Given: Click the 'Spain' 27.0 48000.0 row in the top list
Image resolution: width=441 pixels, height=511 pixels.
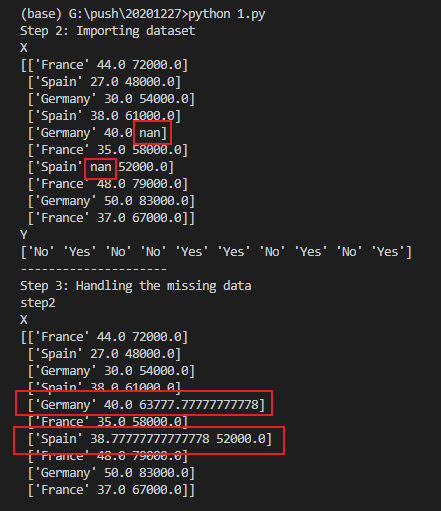Looking at the screenshot, I should pos(104,82).
